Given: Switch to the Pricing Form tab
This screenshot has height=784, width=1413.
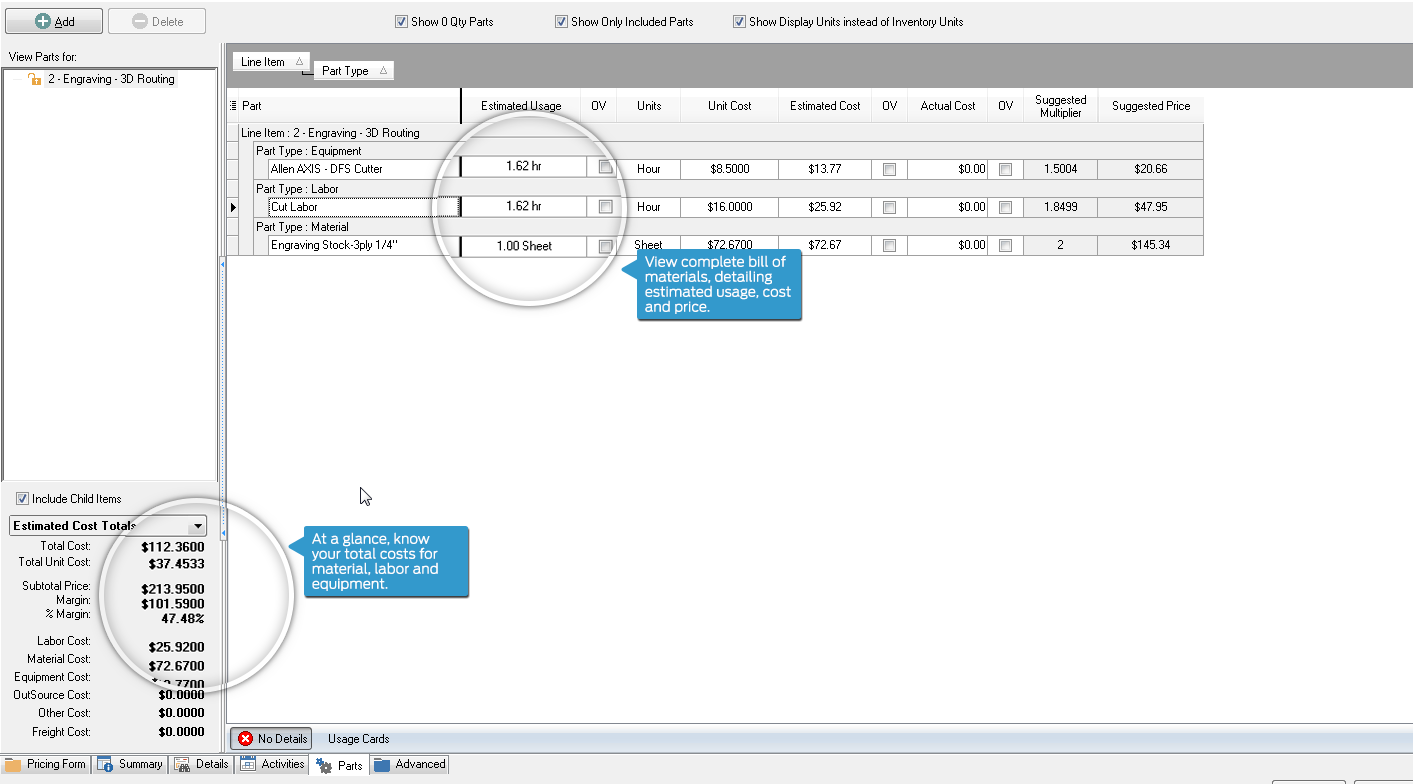Looking at the screenshot, I should [45, 764].
